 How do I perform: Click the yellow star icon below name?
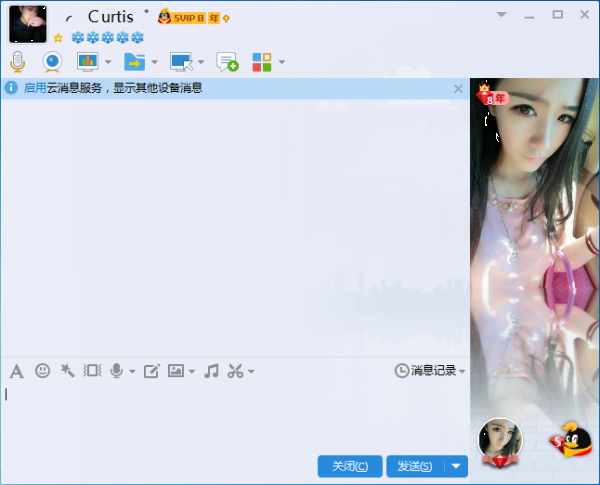[58, 38]
